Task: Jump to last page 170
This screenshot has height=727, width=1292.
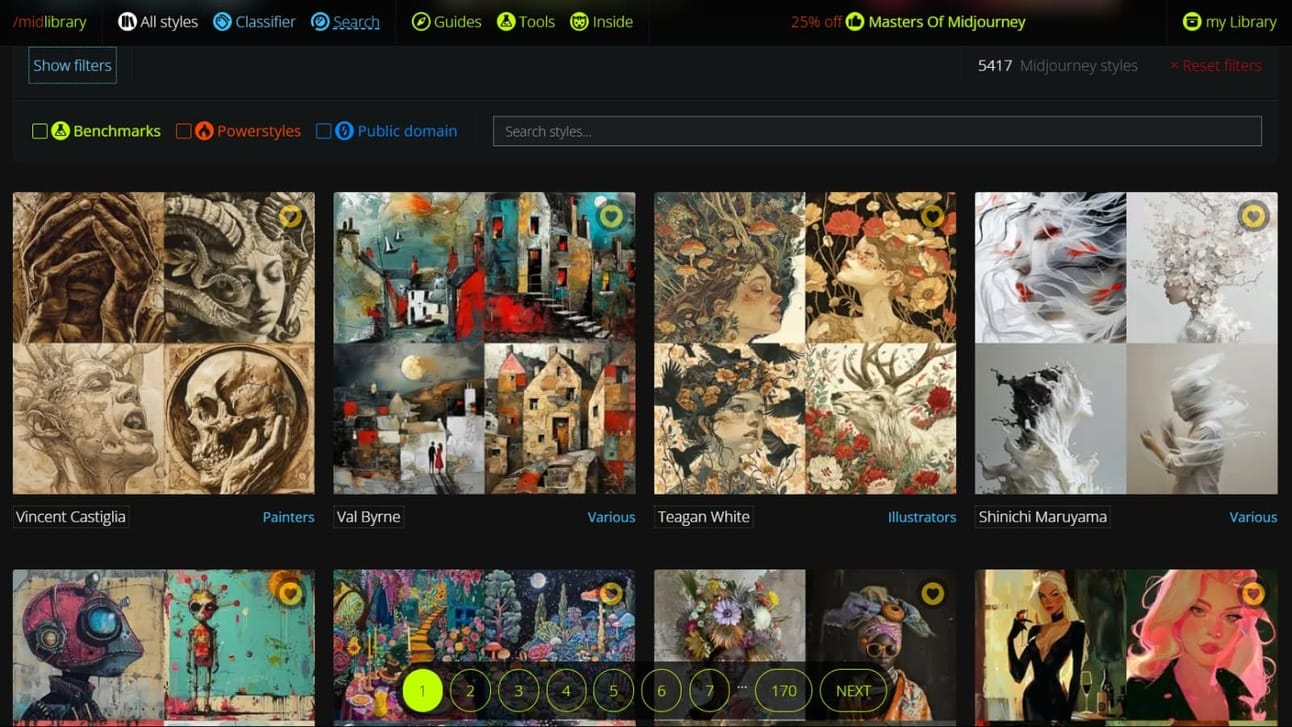Action: click(784, 691)
